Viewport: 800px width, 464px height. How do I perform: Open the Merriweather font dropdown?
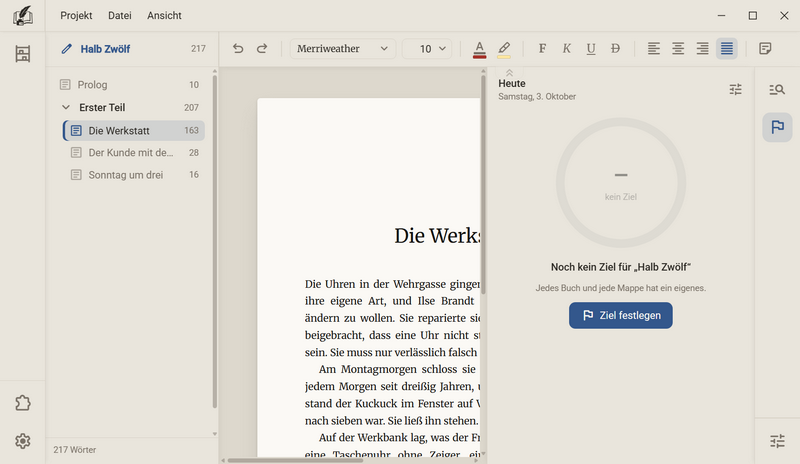(342, 48)
